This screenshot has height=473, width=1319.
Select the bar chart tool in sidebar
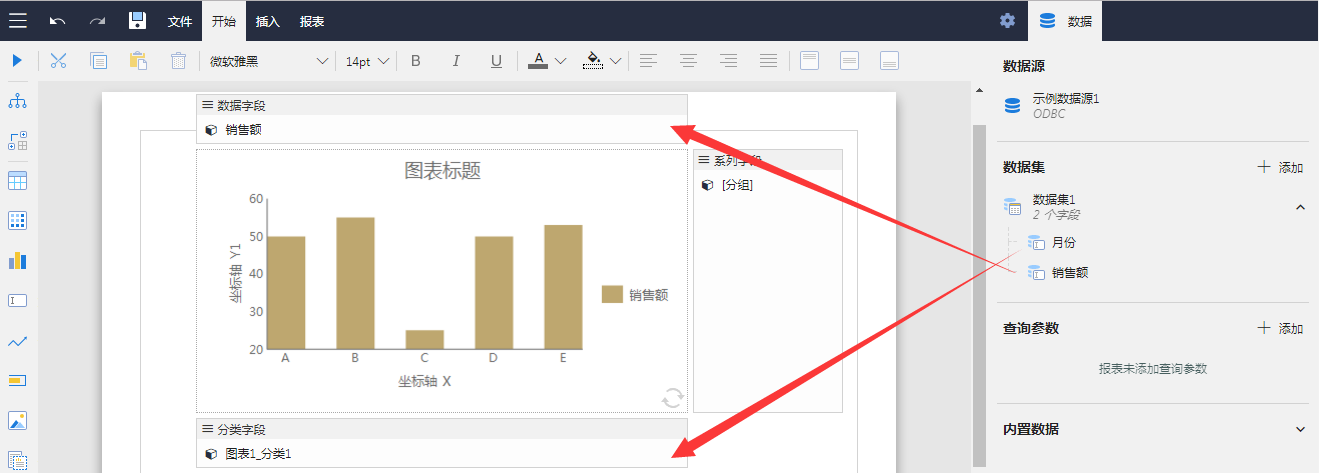pos(17,260)
